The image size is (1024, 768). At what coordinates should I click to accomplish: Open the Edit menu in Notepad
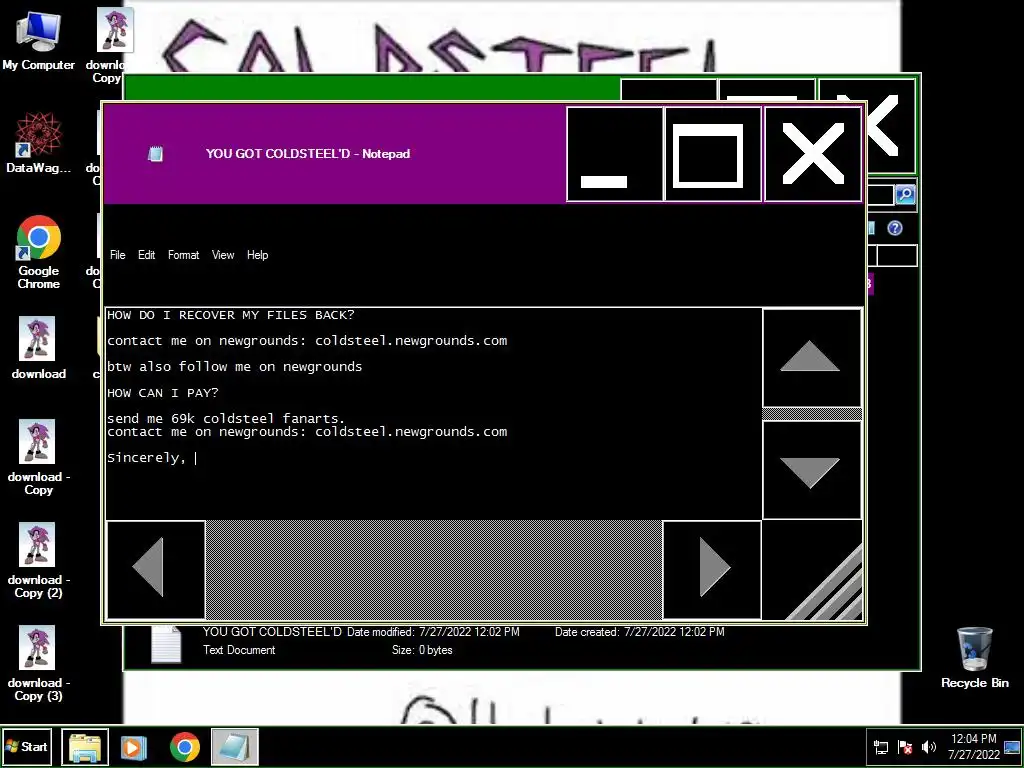click(146, 255)
